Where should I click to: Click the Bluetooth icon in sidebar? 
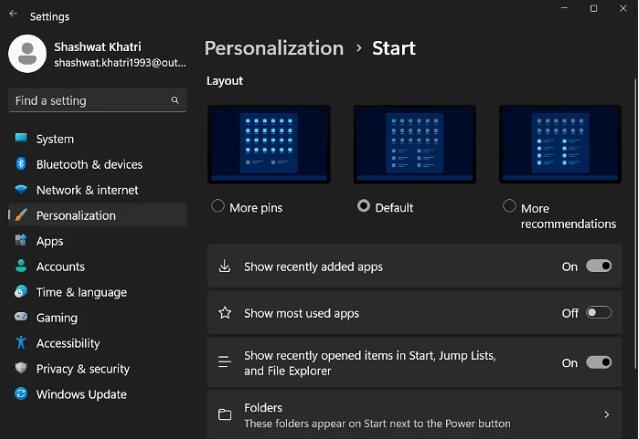pyautogui.click(x=21, y=163)
